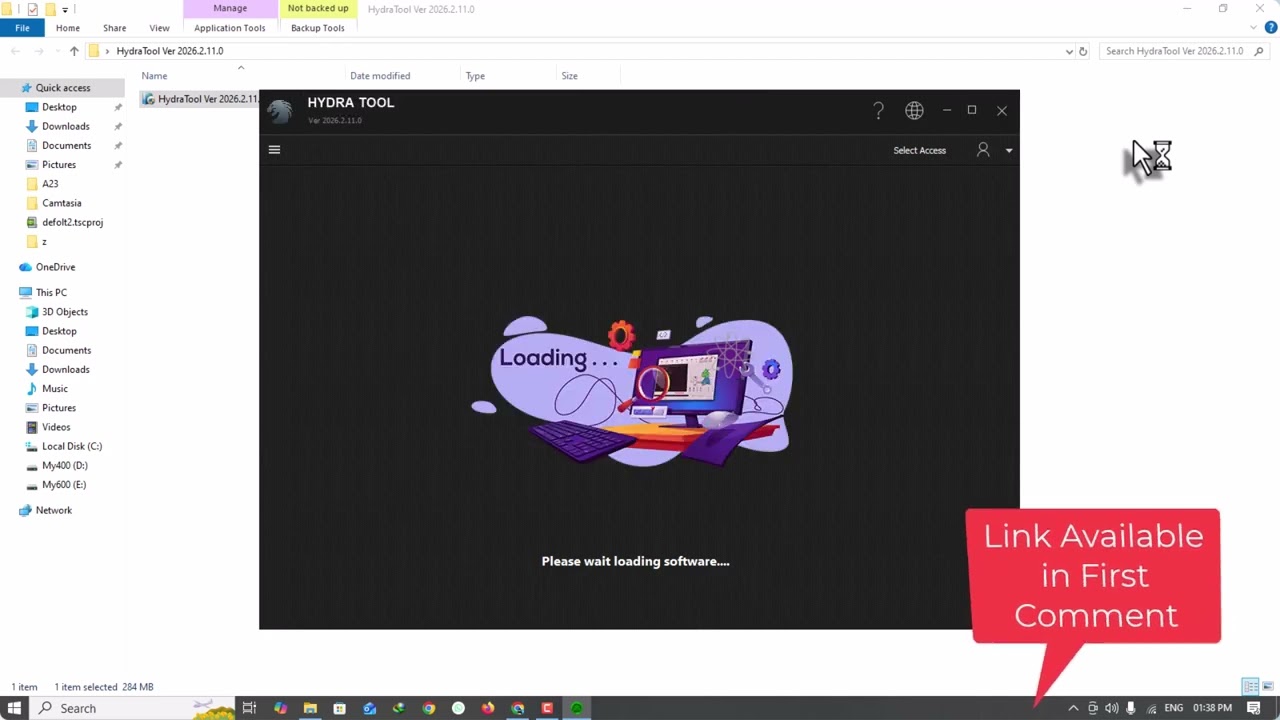Sort by the Name column header
The height and width of the screenshot is (720, 1280).
(x=154, y=76)
